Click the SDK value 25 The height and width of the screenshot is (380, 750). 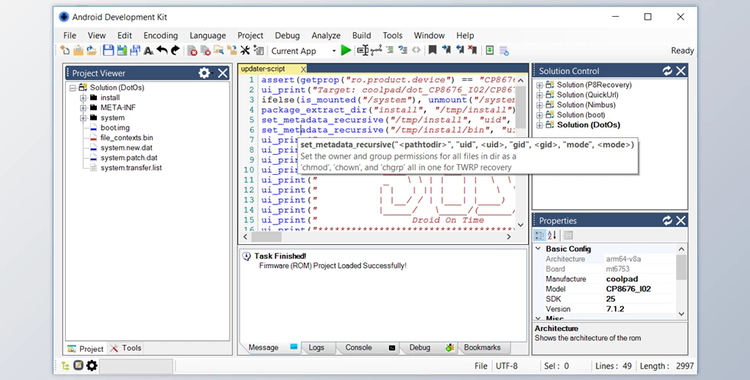coord(610,299)
